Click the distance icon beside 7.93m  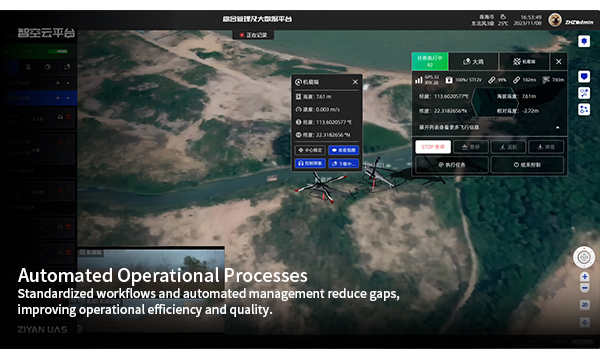[x=546, y=80]
